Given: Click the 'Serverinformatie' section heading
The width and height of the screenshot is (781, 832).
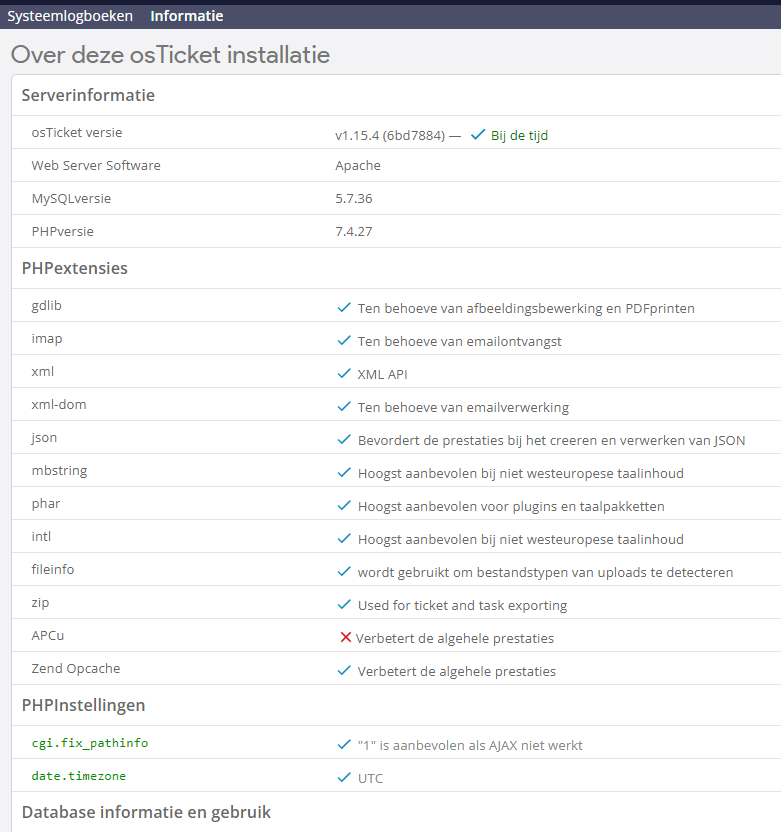Looking at the screenshot, I should pyautogui.click(x=88, y=95).
